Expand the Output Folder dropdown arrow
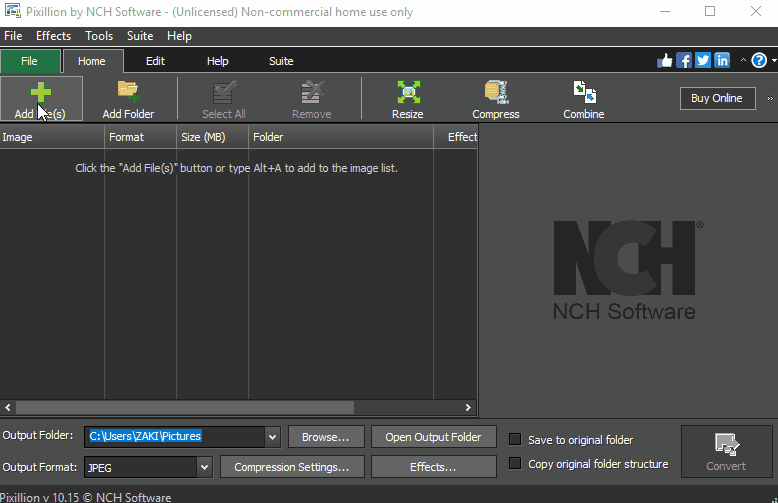Viewport: 778px width, 503px height. pyautogui.click(x=272, y=437)
